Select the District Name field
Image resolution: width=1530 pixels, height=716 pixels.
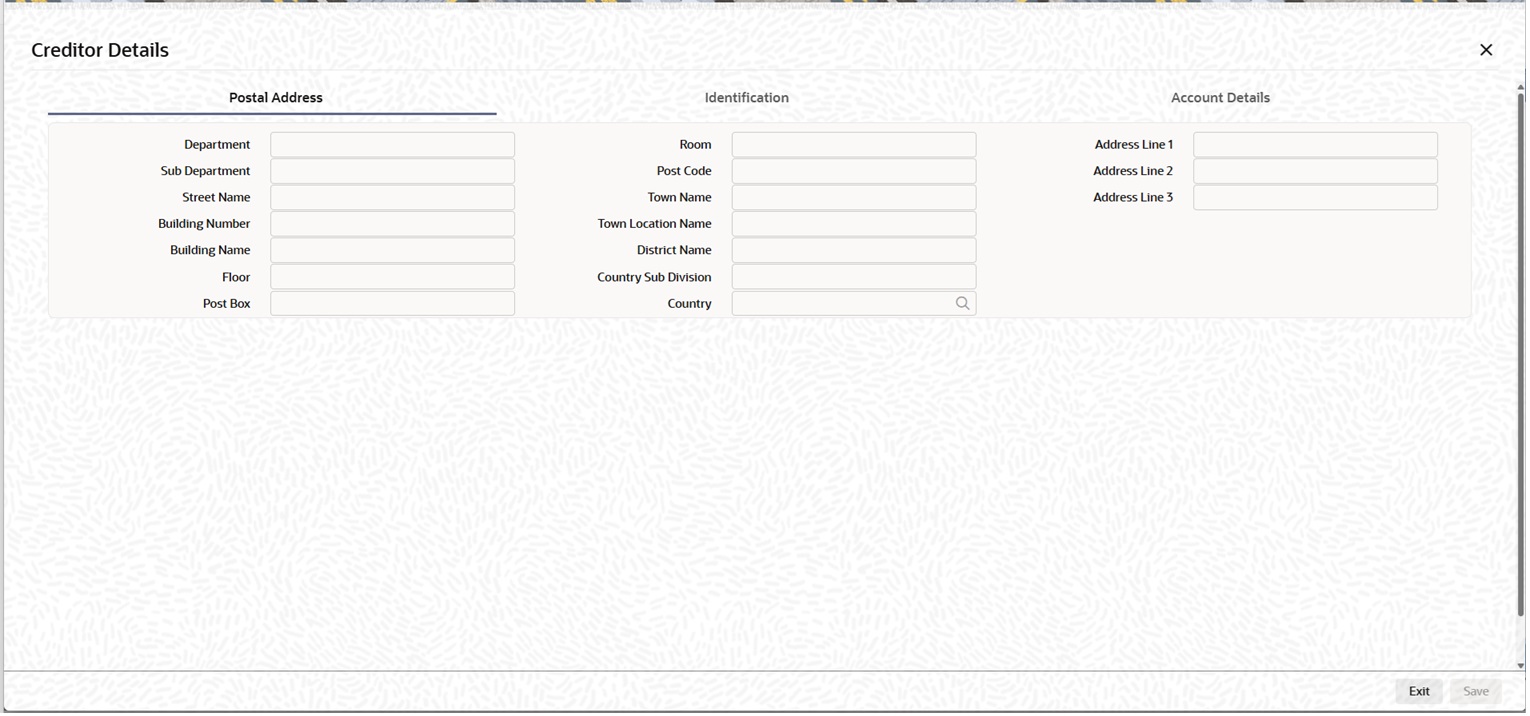[x=856, y=251]
